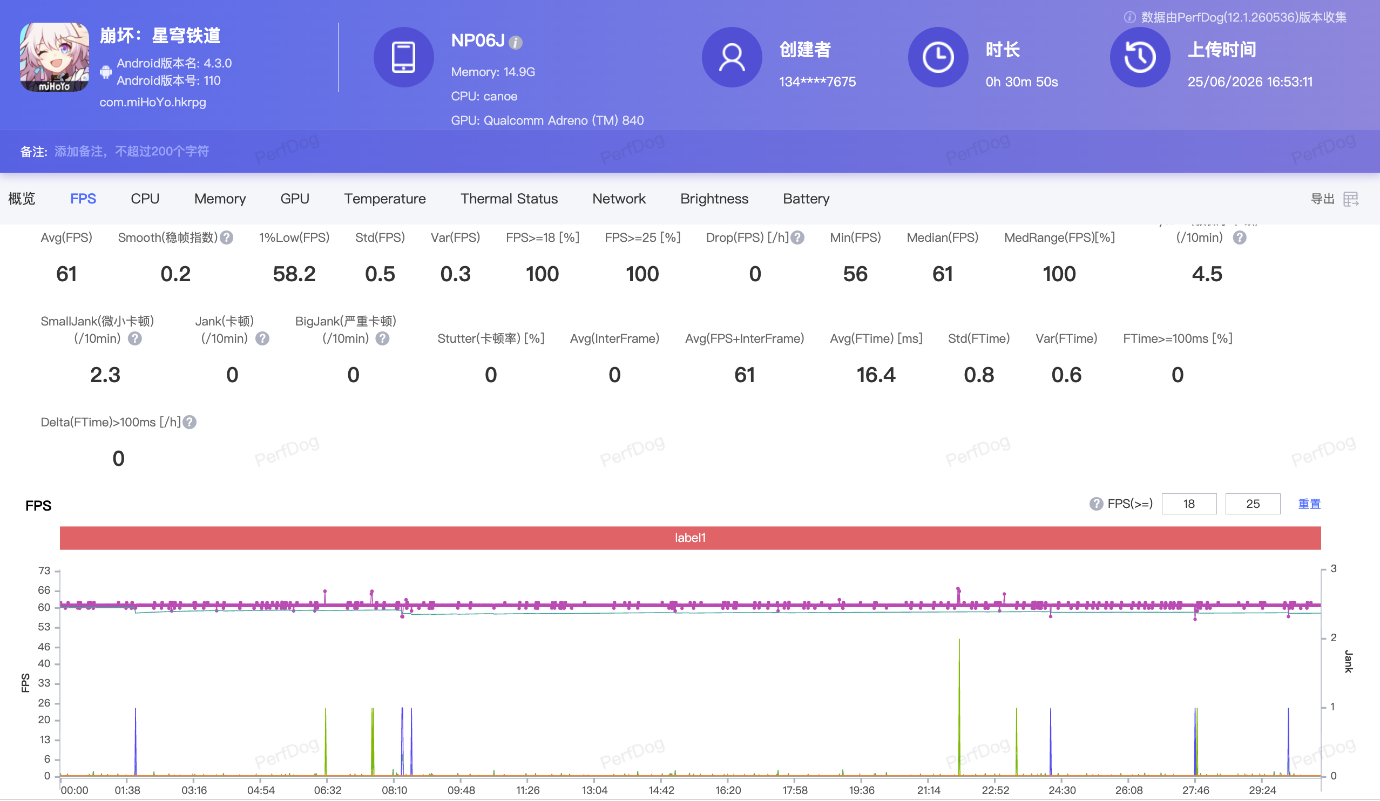Switch to the 概览 overview tab
Viewport: 1380px width, 801px height.
pos(22,199)
